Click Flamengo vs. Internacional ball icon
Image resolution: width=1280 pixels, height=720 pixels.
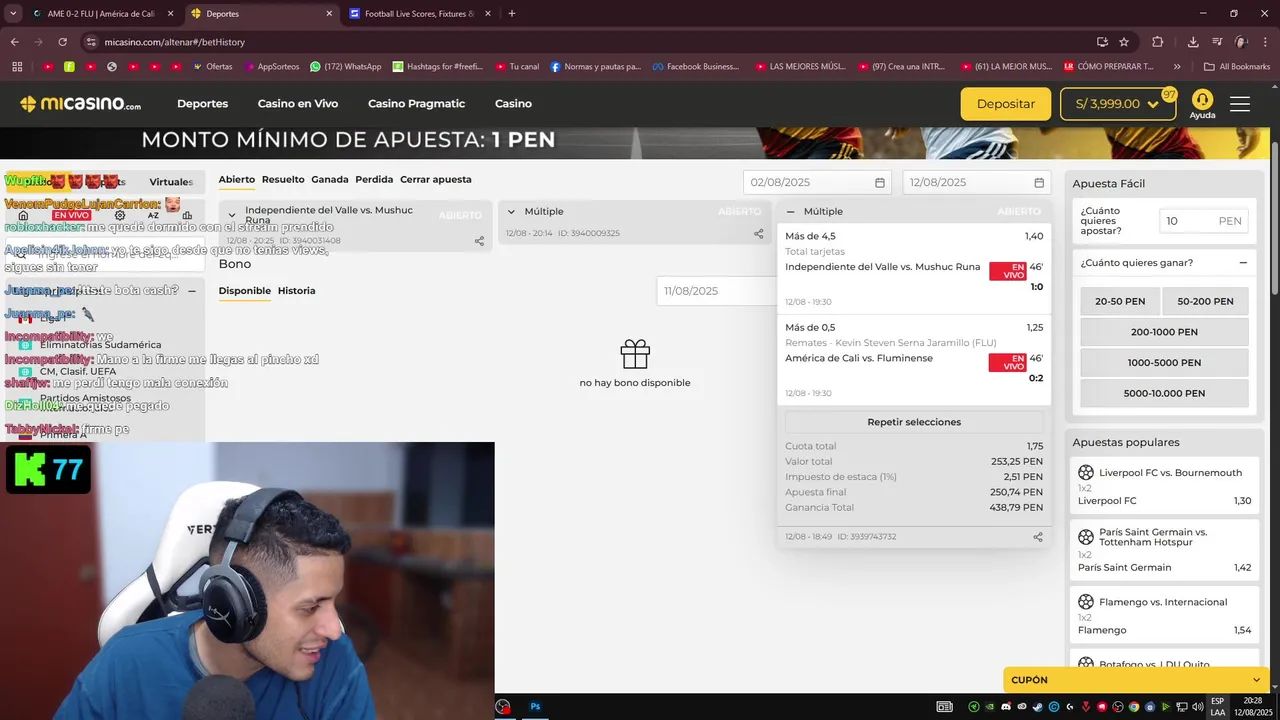click(x=1086, y=602)
